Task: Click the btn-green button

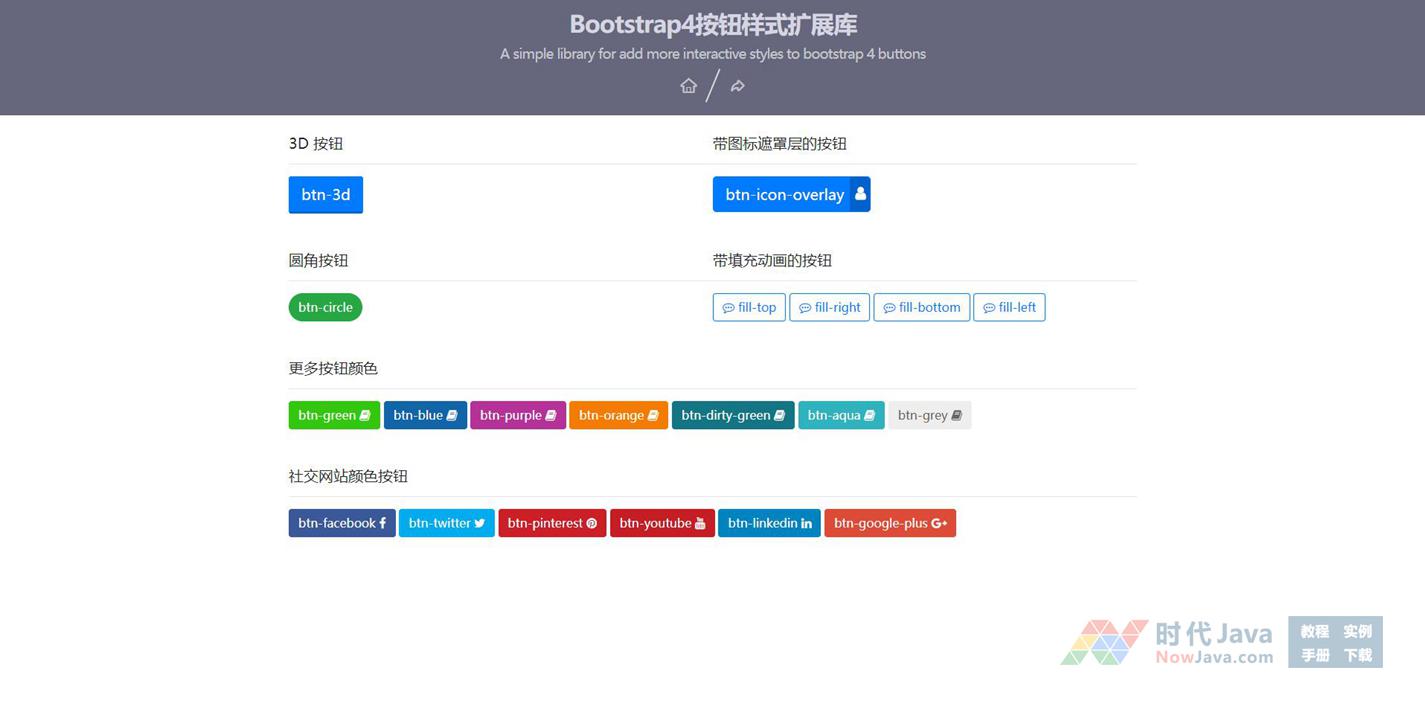Action: [334, 415]
